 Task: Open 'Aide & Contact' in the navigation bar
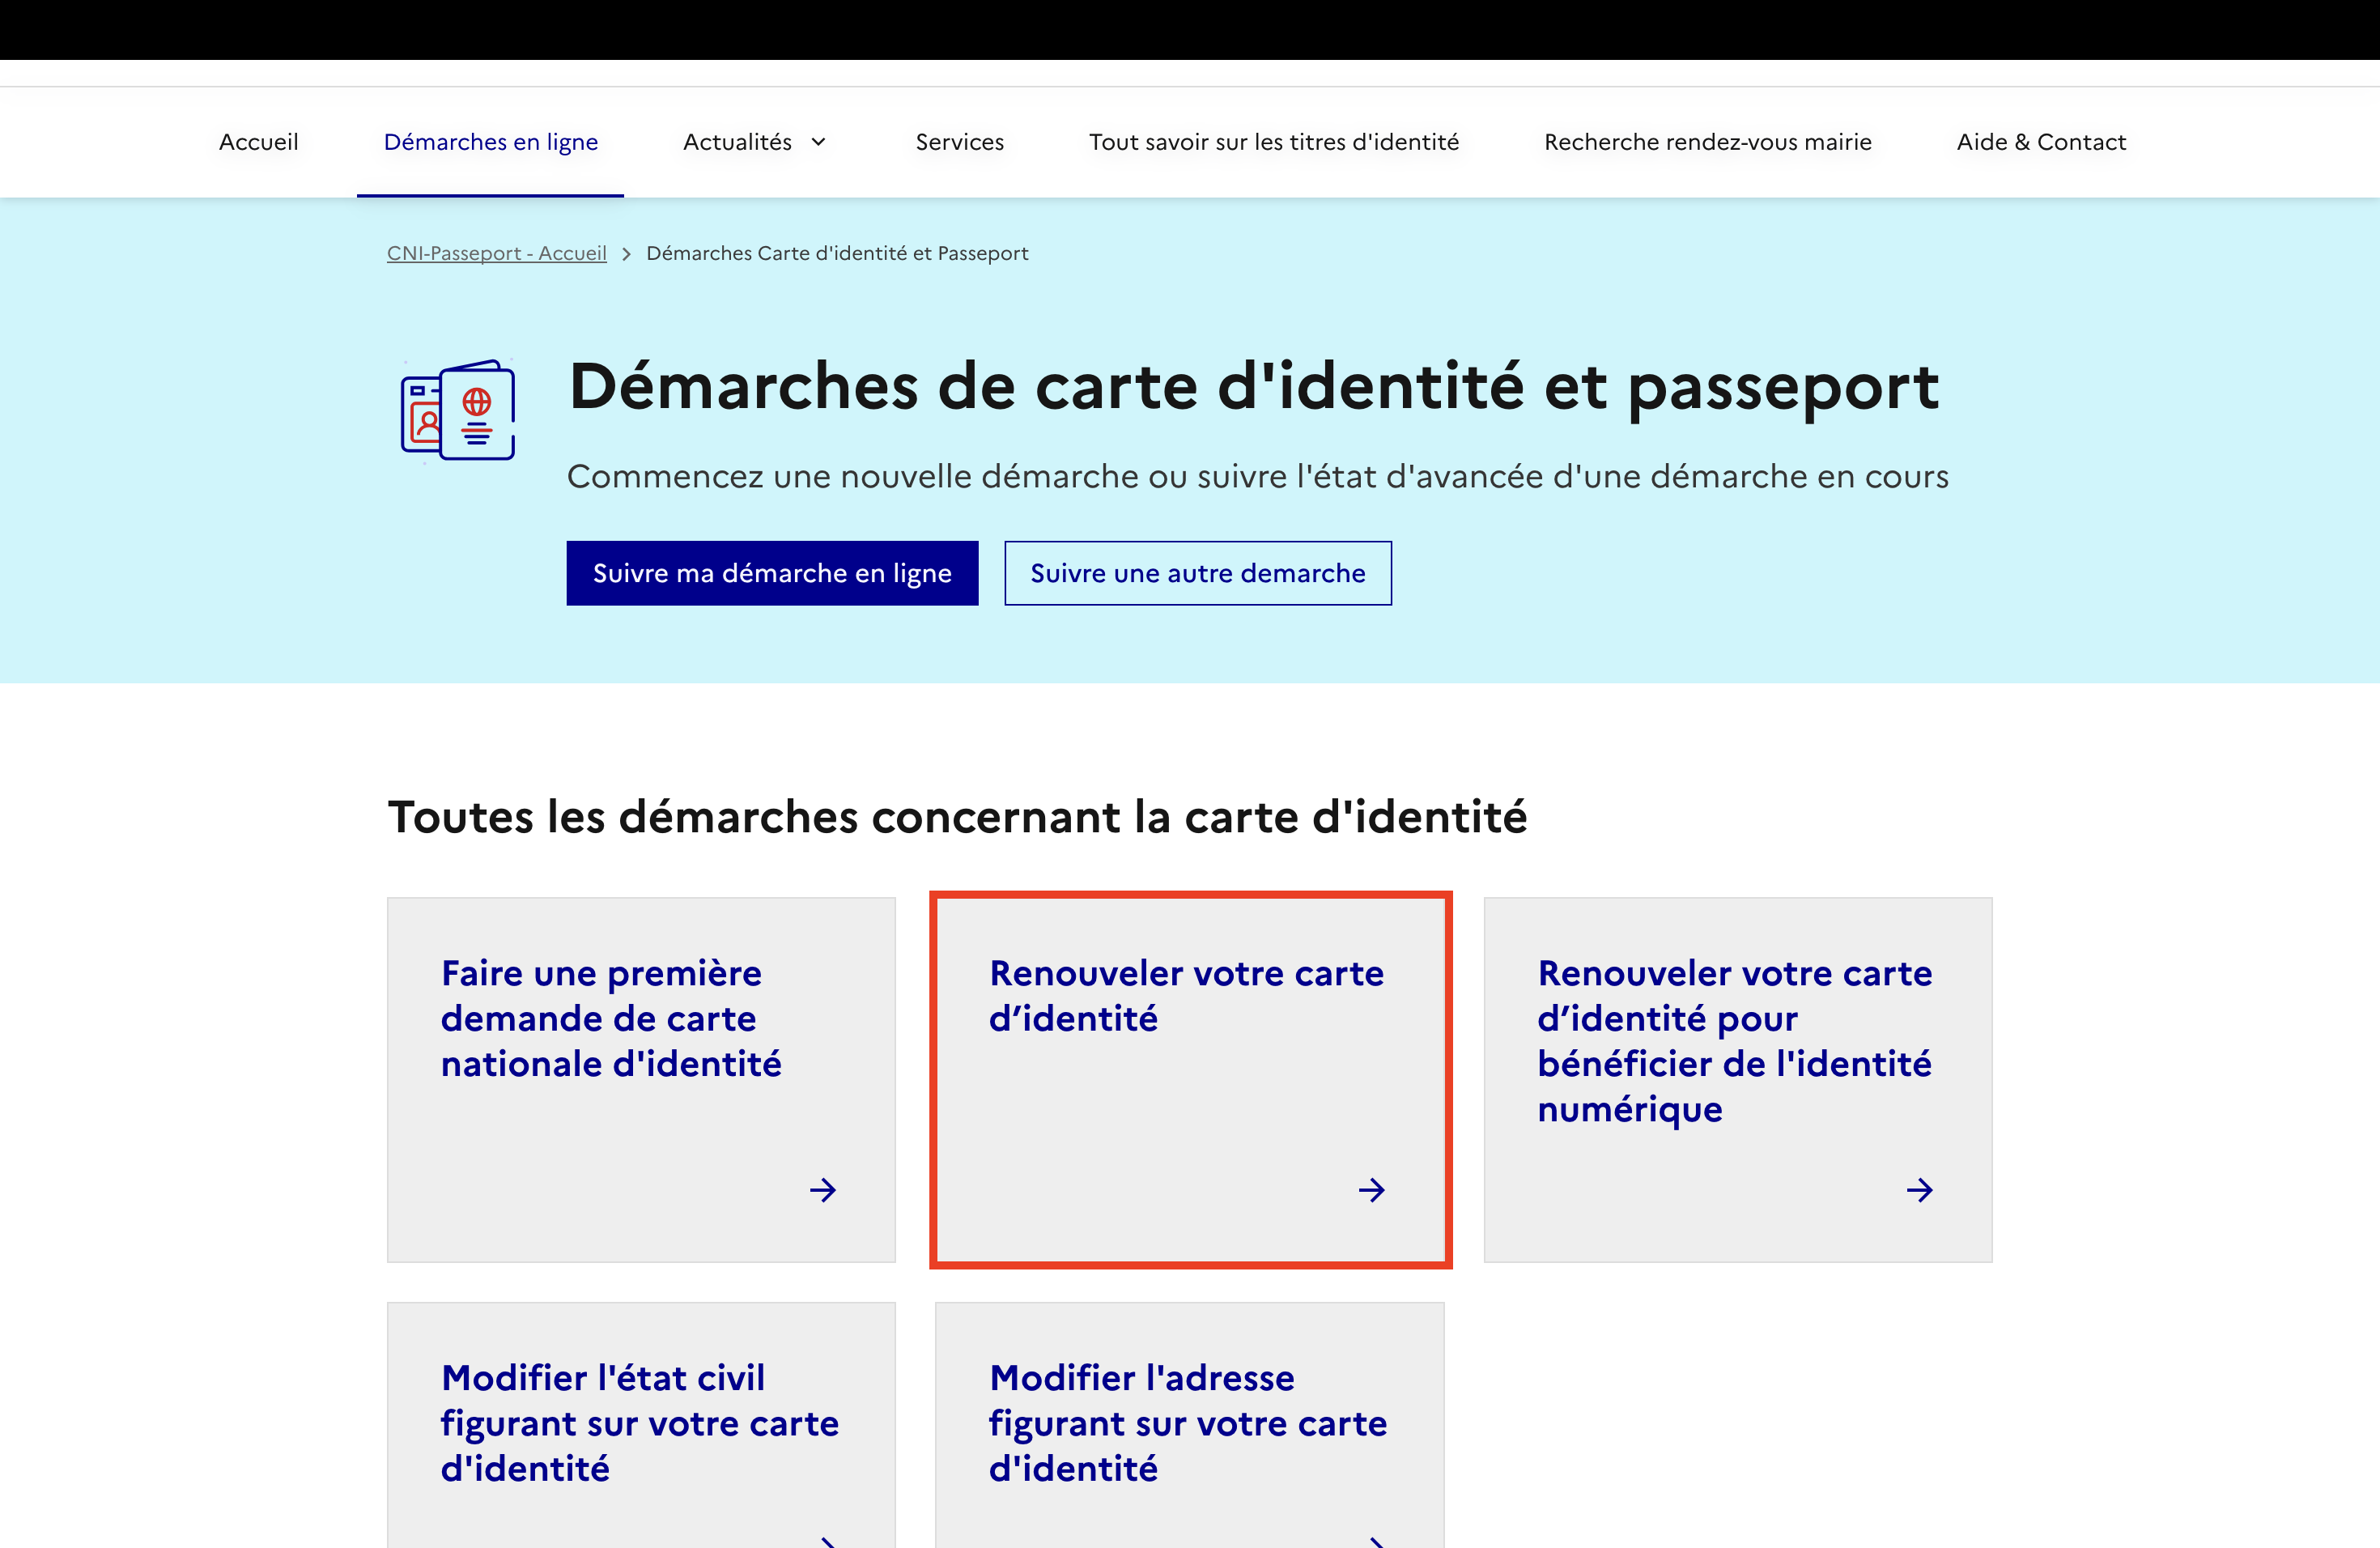[x=2040, y=142]
